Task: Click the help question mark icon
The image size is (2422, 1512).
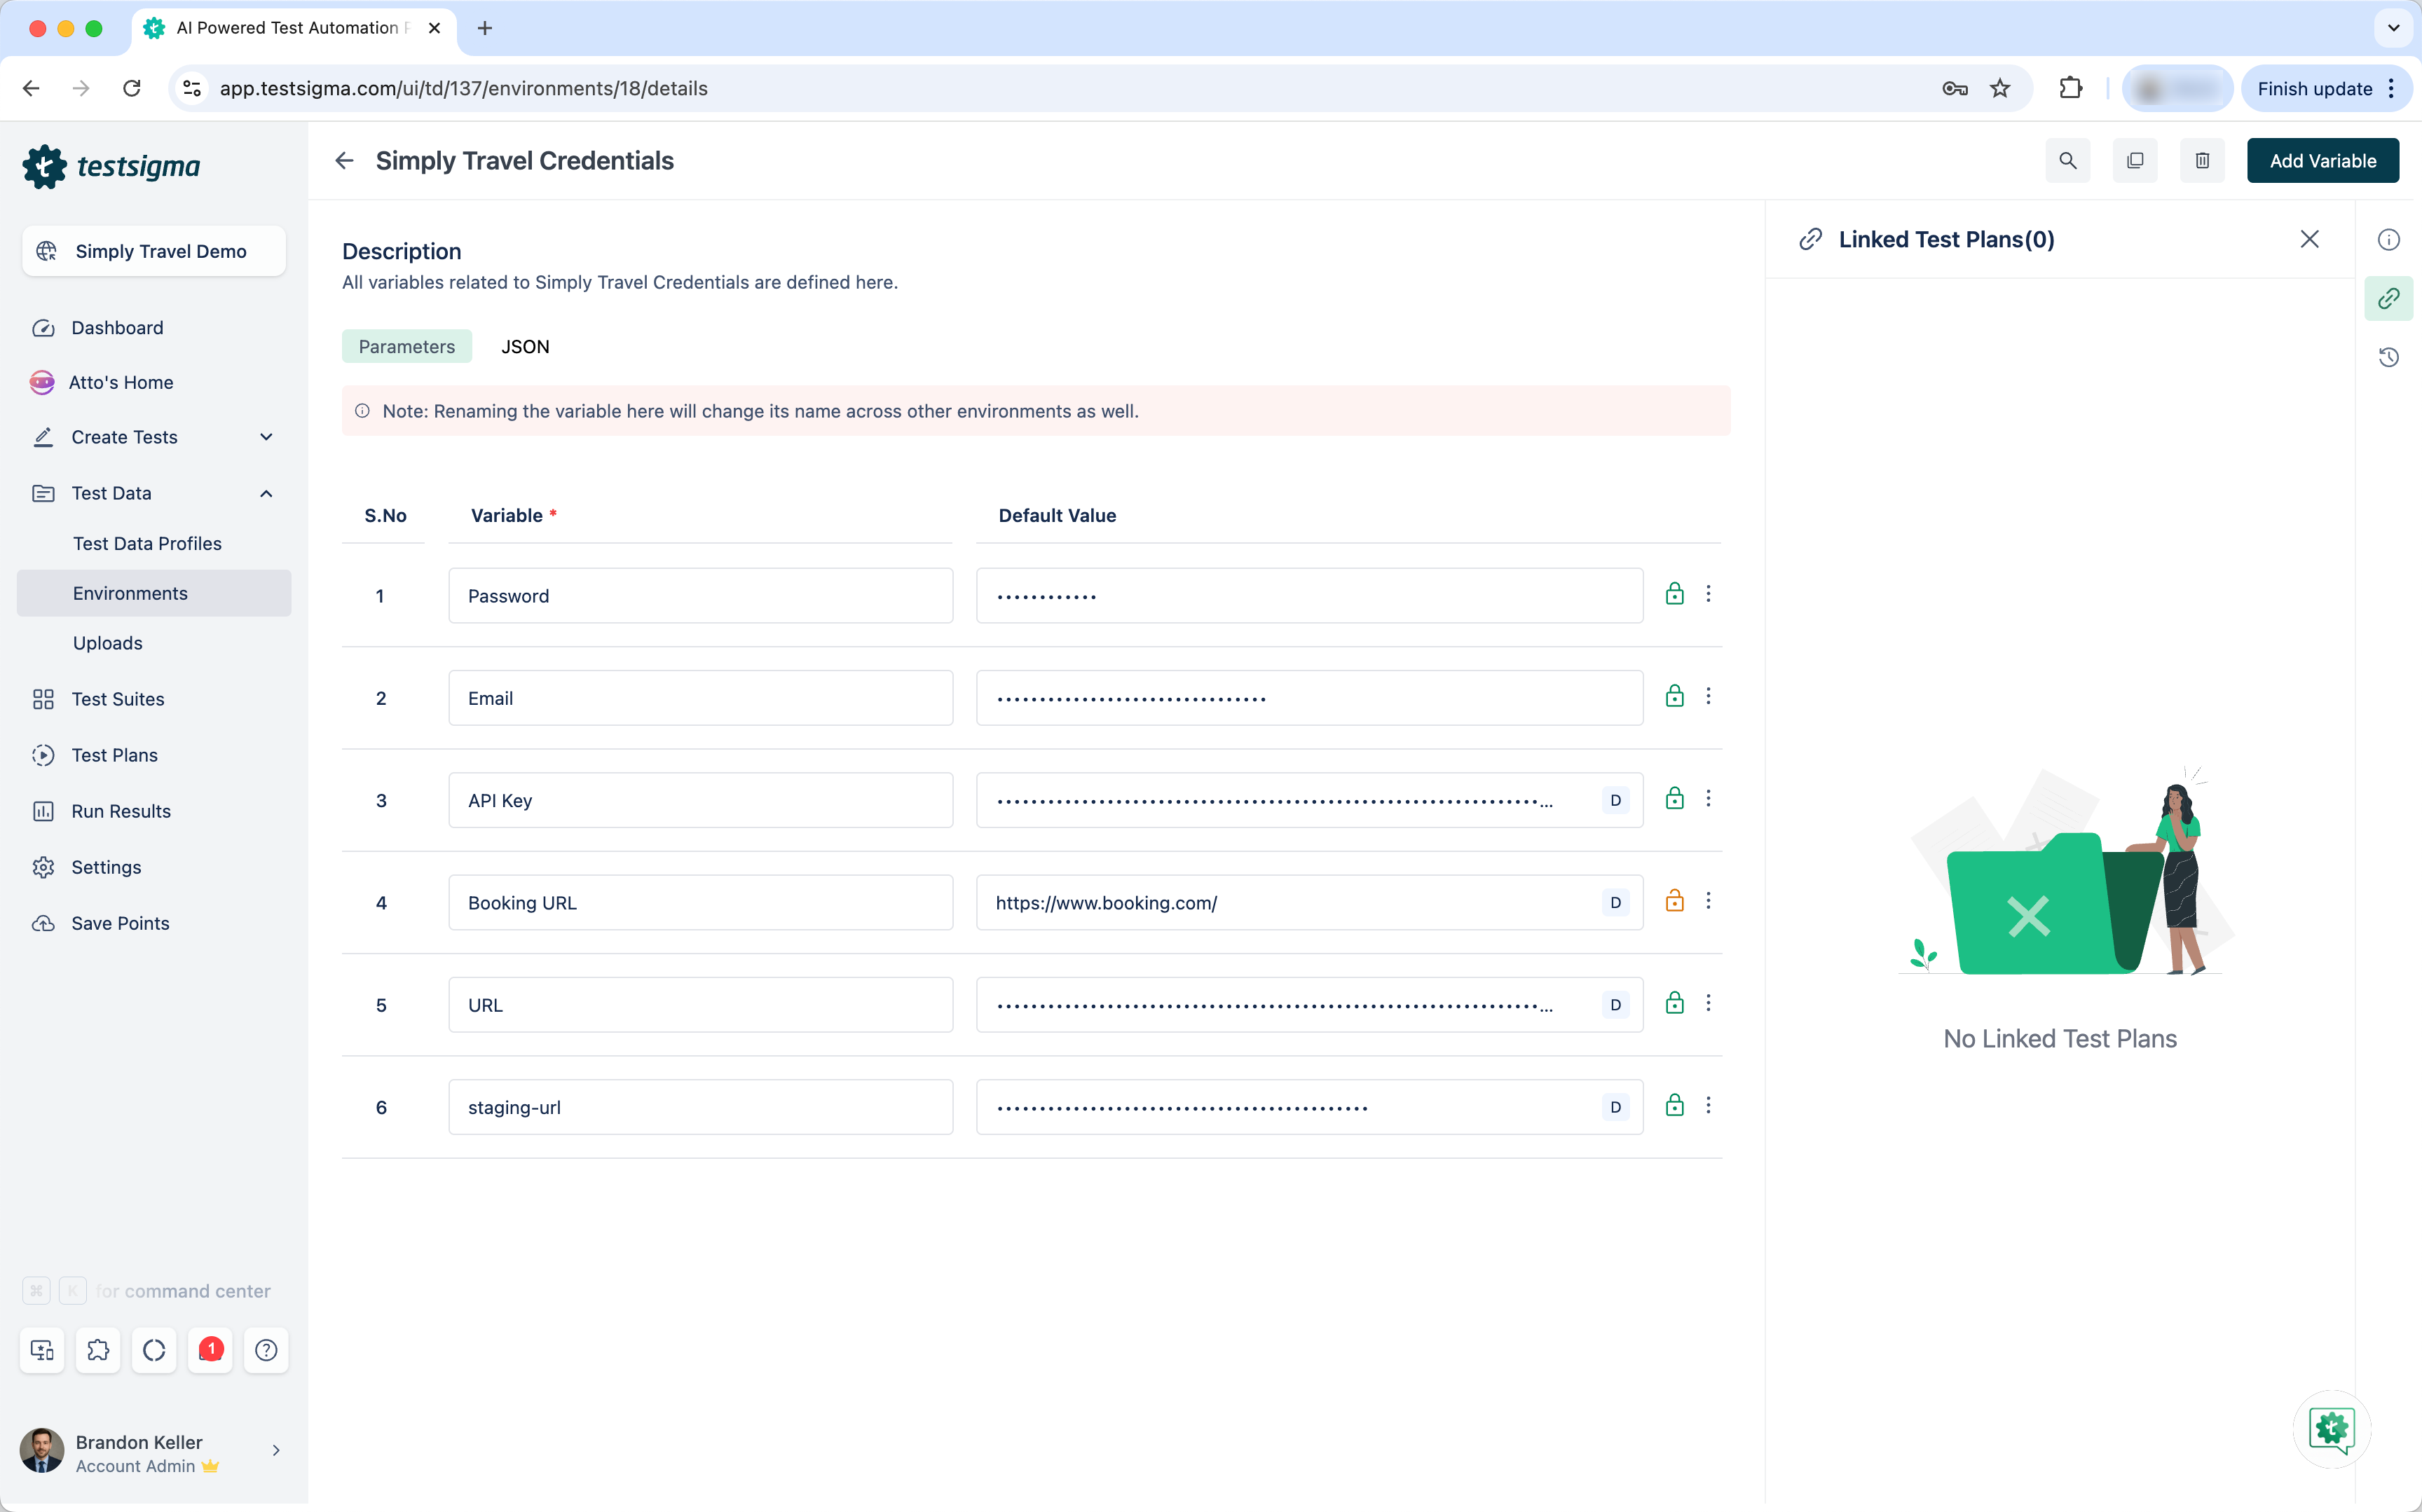Action: tap(266, 1350)
